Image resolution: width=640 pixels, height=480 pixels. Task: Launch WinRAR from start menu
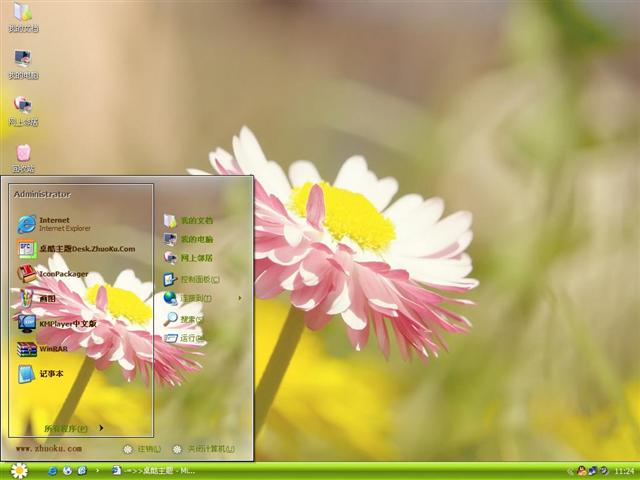coord(42,349)
